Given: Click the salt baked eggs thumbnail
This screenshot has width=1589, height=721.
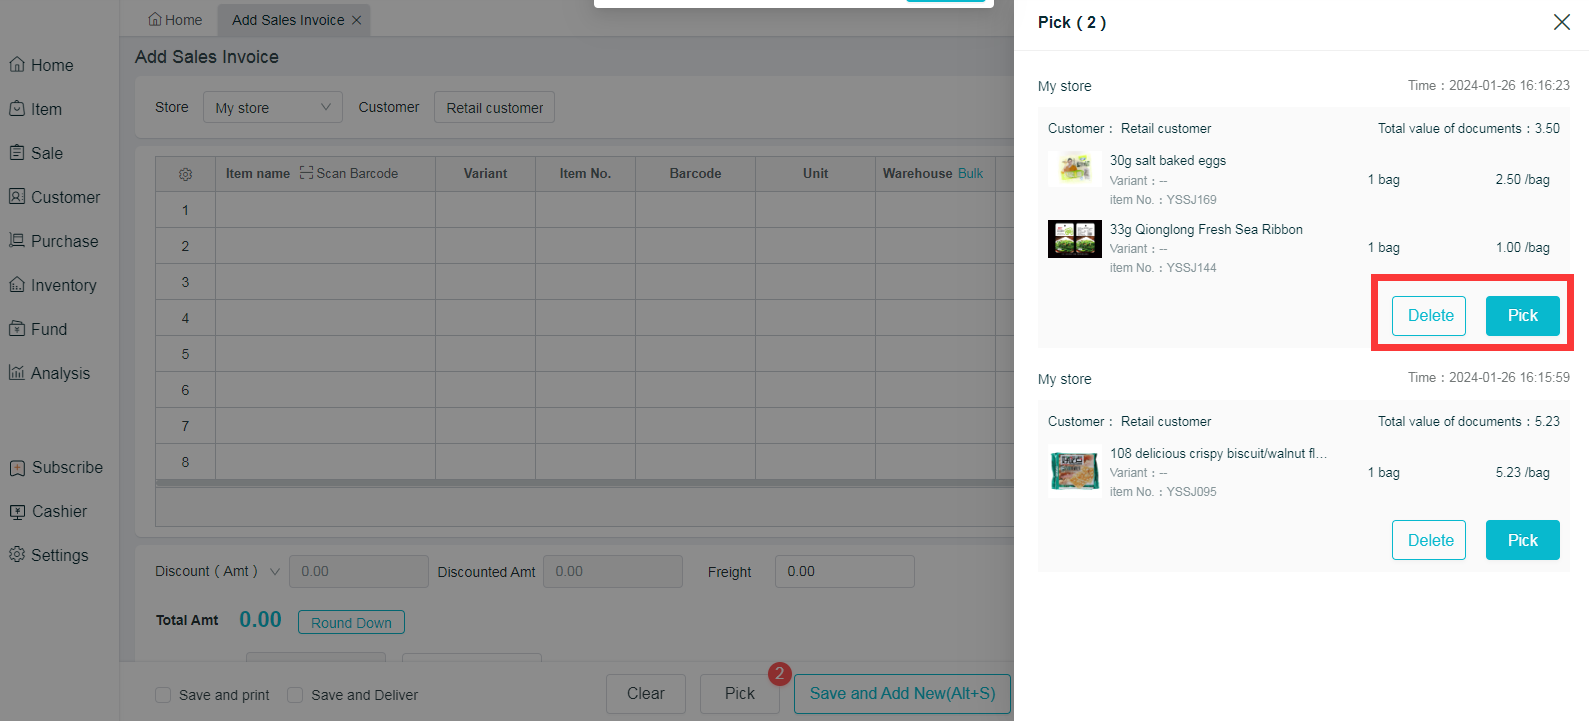Looking at the screenshot, I should point(1074,168).
